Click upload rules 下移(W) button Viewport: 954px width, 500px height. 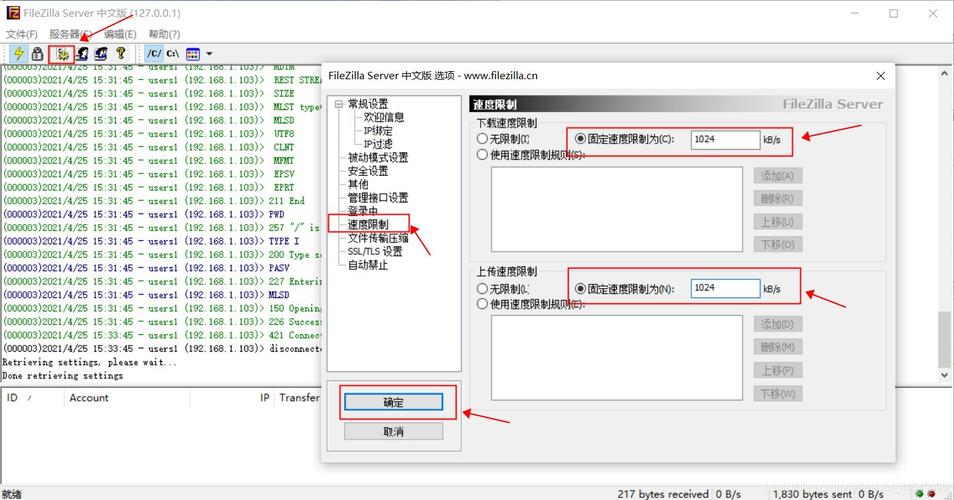[778, 394]
